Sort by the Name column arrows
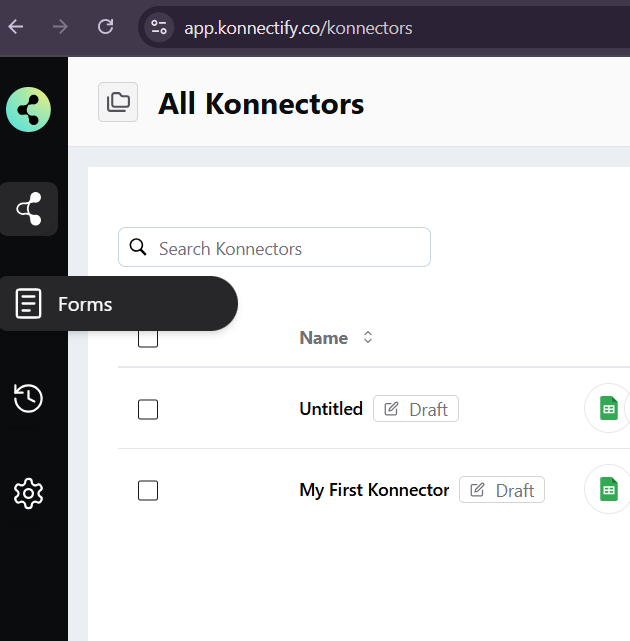The height and width of the screenshot is (641, 630). pyautogui.click(x=368, y=337)
